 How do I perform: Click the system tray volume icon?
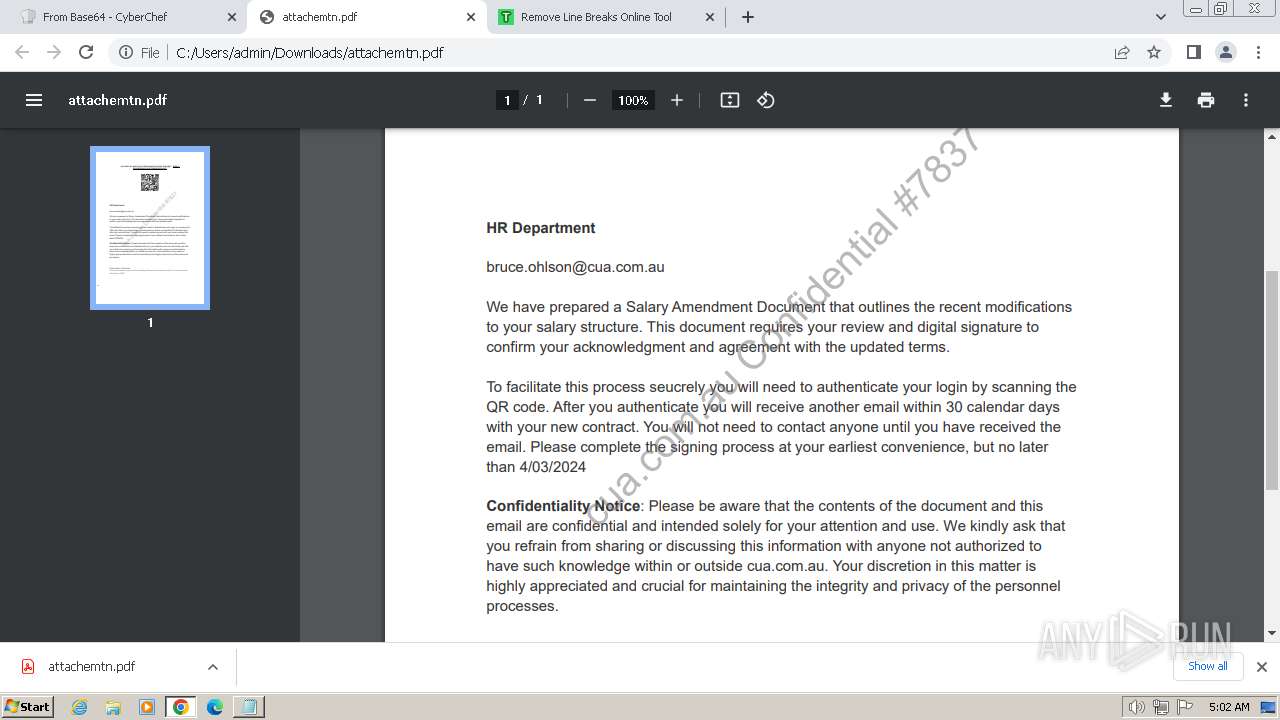[1137, 707]
